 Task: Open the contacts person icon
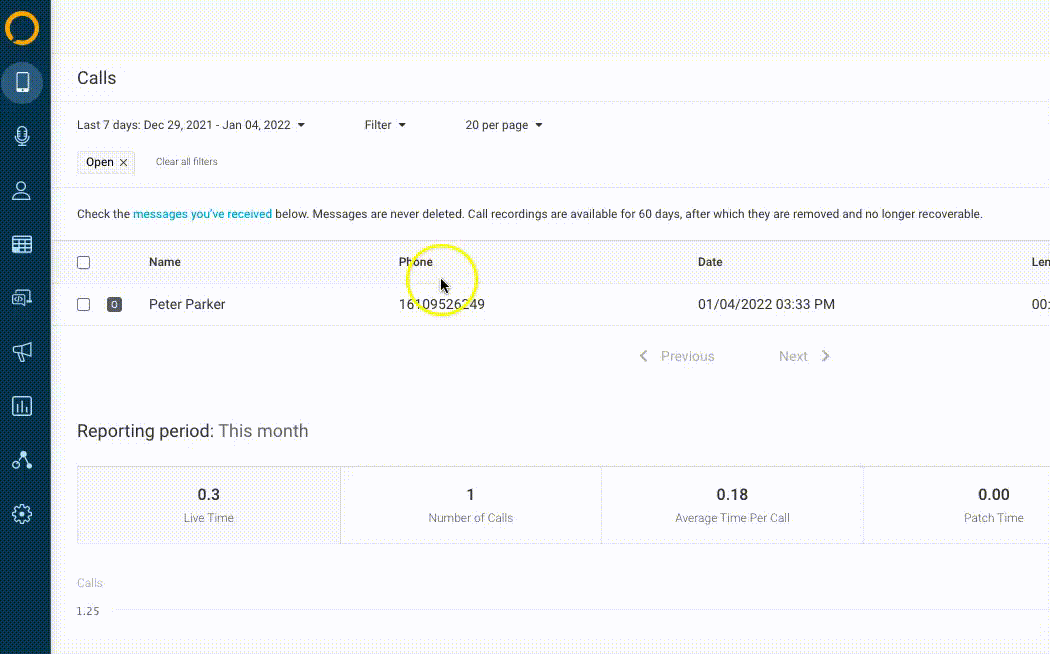(22, 191)
